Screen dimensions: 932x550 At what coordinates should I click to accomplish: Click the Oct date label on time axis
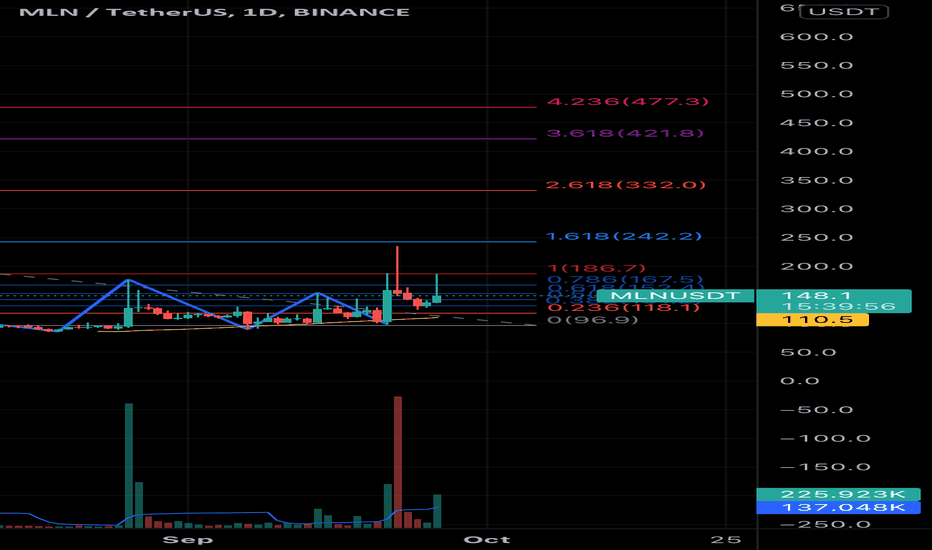(x=487, y=540)
